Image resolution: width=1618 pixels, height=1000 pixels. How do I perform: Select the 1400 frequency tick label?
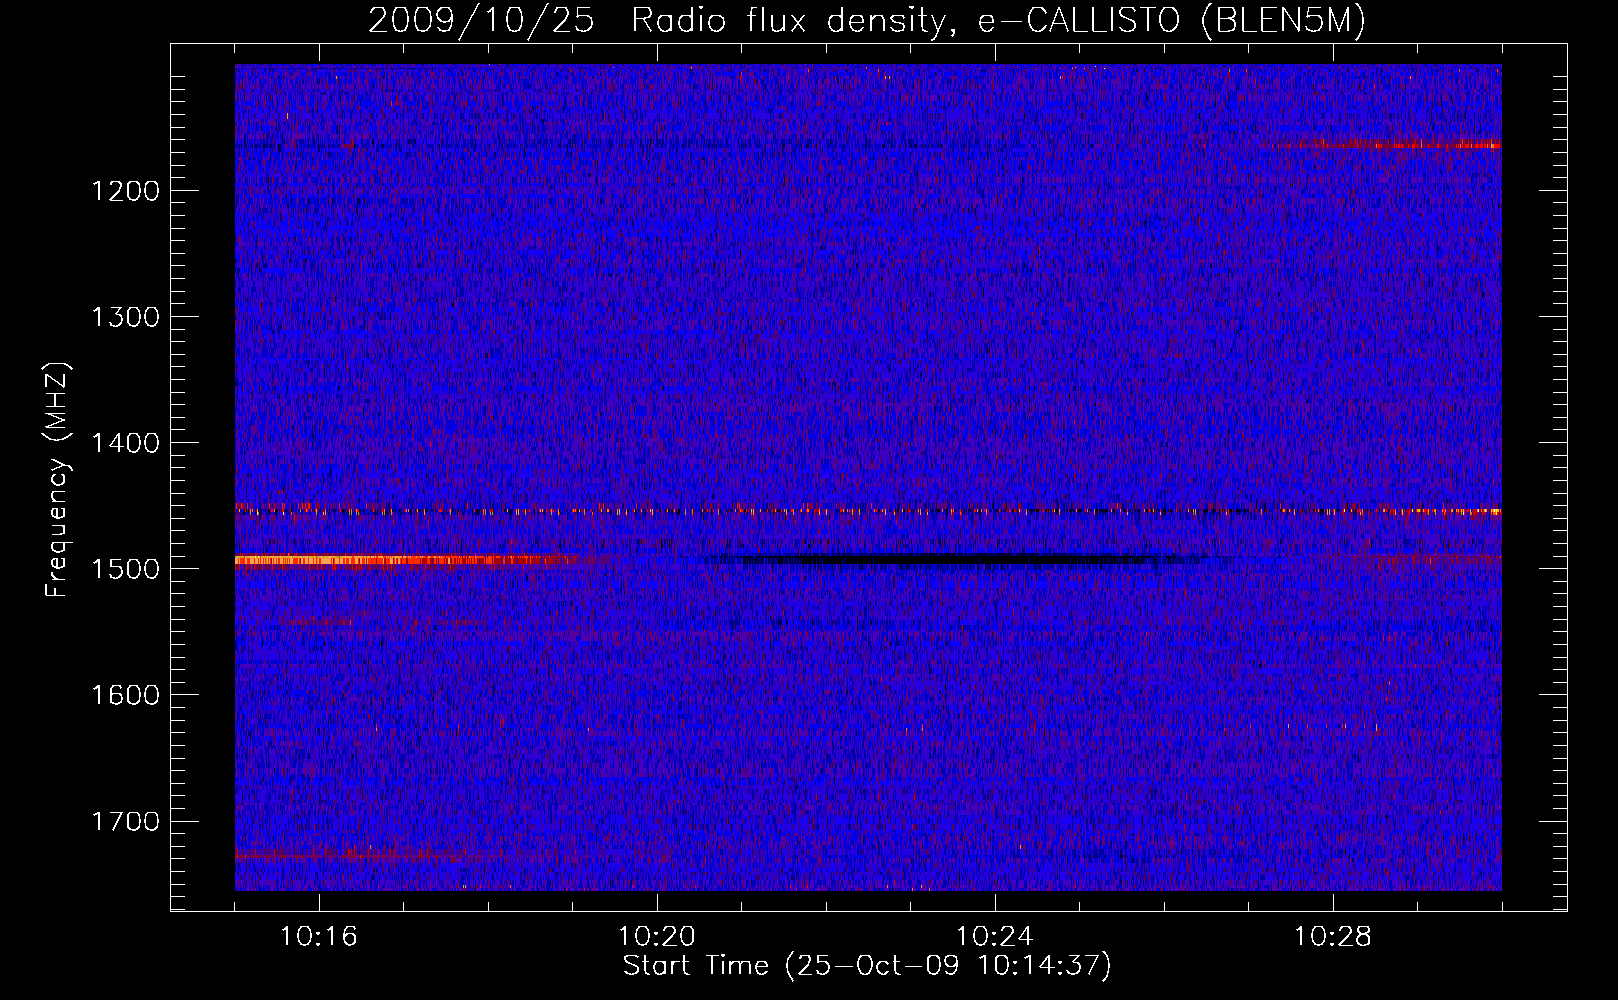(x=125, y=443)
